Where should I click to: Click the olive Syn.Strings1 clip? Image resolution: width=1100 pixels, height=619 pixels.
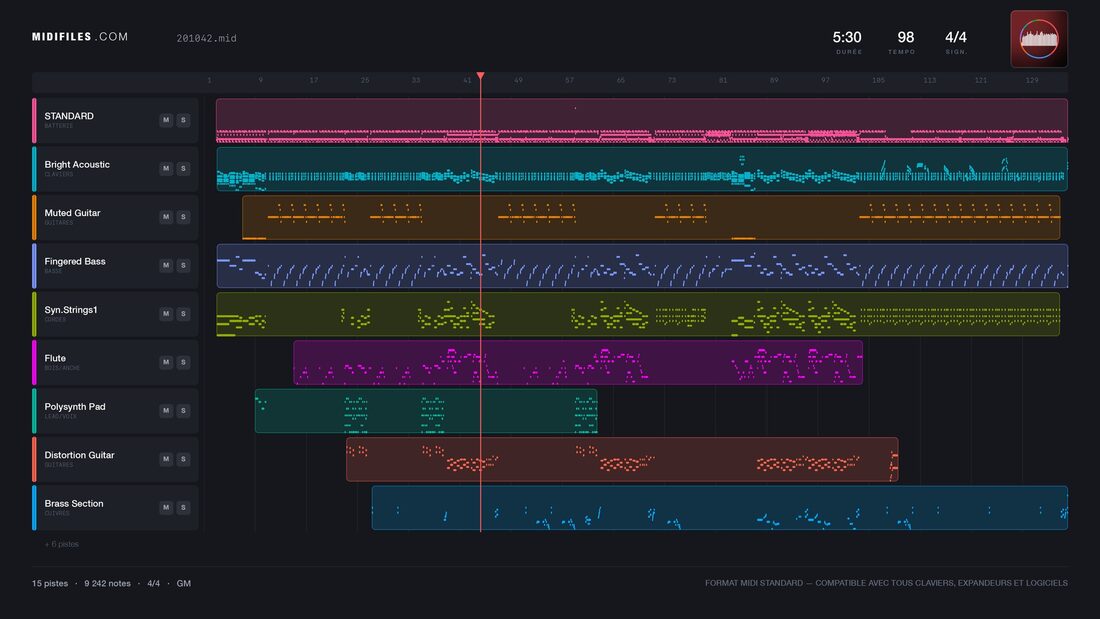tap(638, 314)
